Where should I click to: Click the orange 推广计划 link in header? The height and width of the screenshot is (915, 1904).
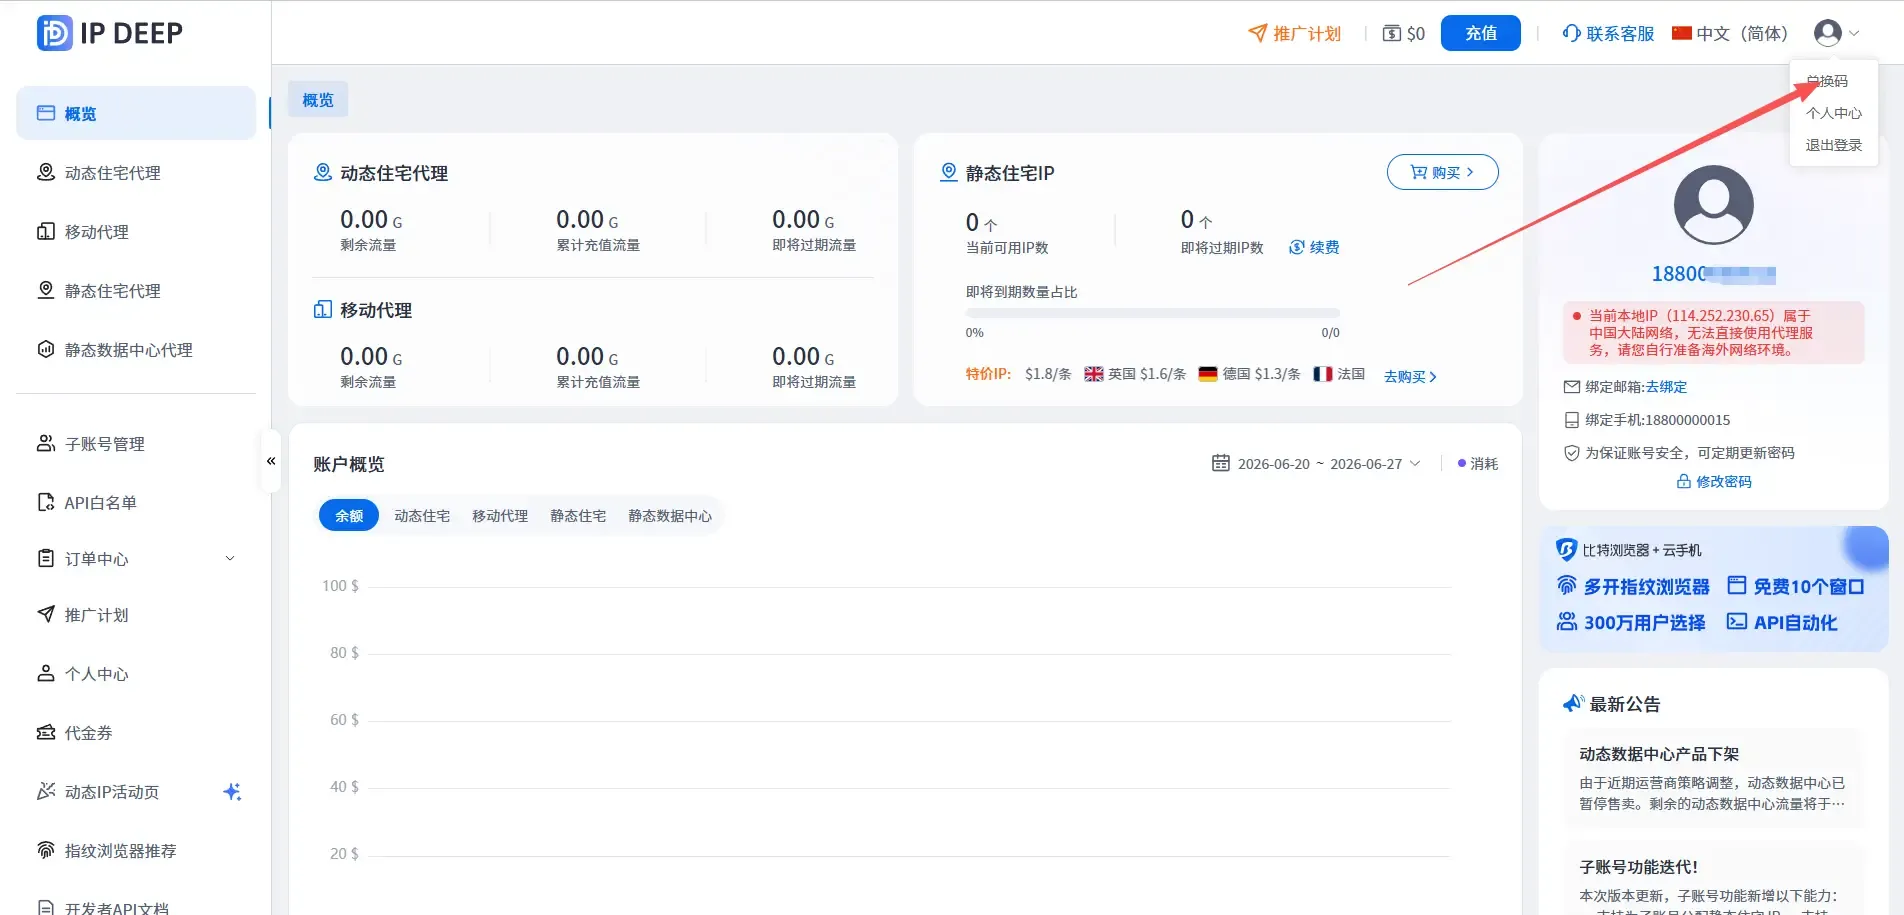pyautogui.click(x=1294, y=33)
